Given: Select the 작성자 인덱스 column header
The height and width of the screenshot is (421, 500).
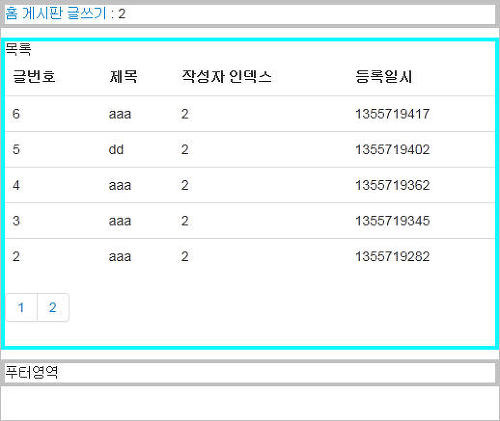Looking at the screenshot, I should coord(227,76).
